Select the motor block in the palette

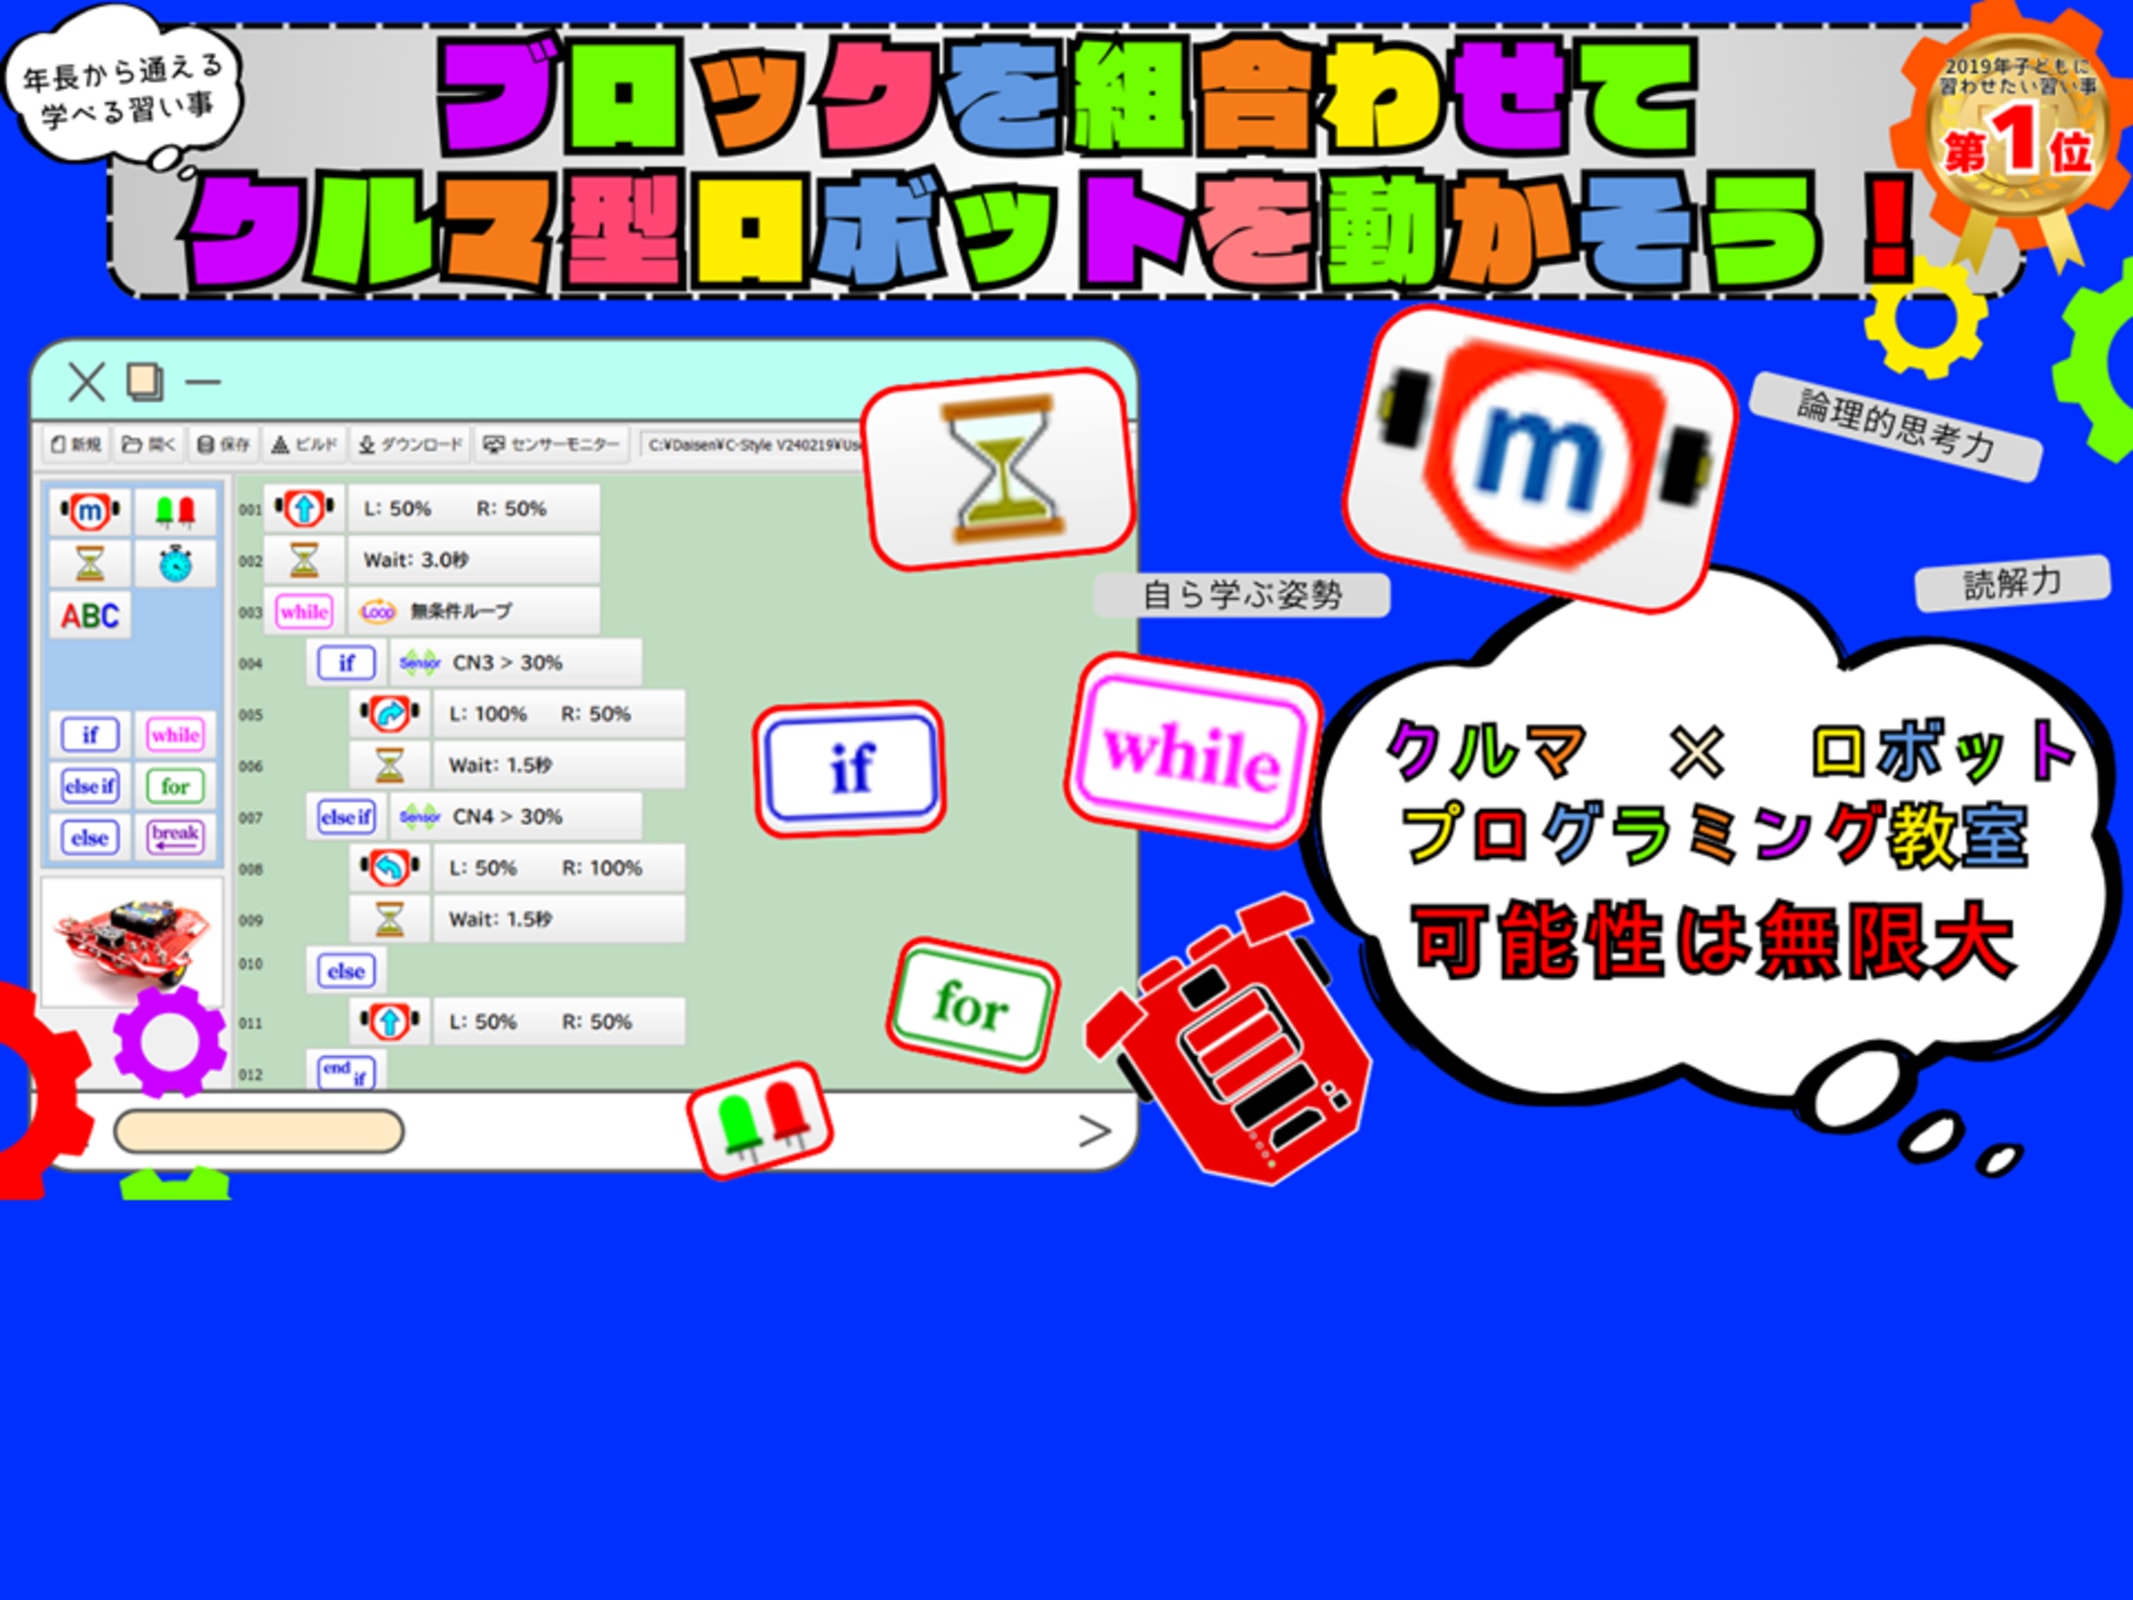90,512
